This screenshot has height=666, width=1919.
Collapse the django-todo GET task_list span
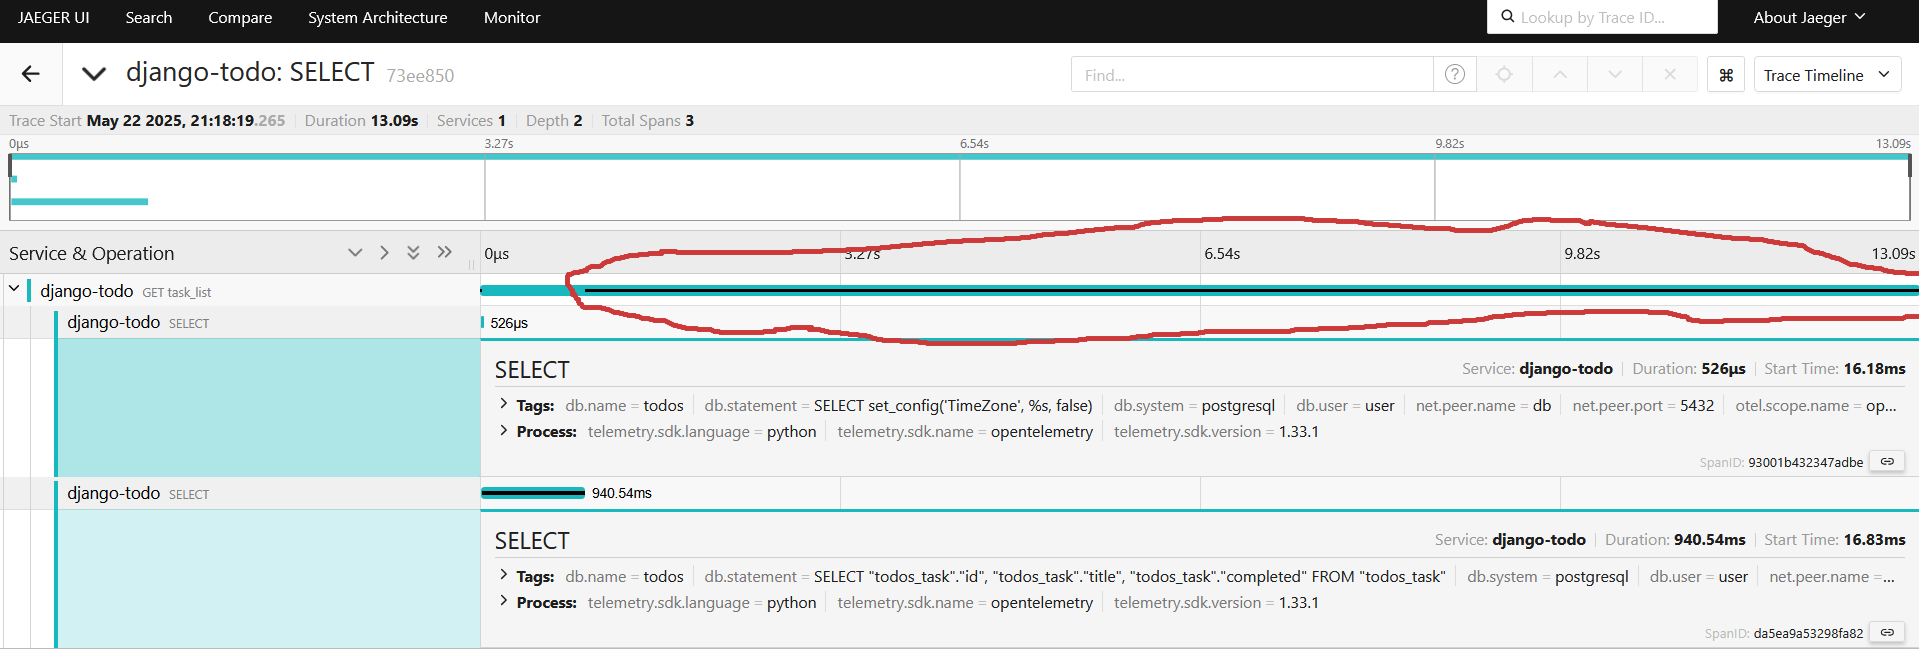[x=14, y=289]
